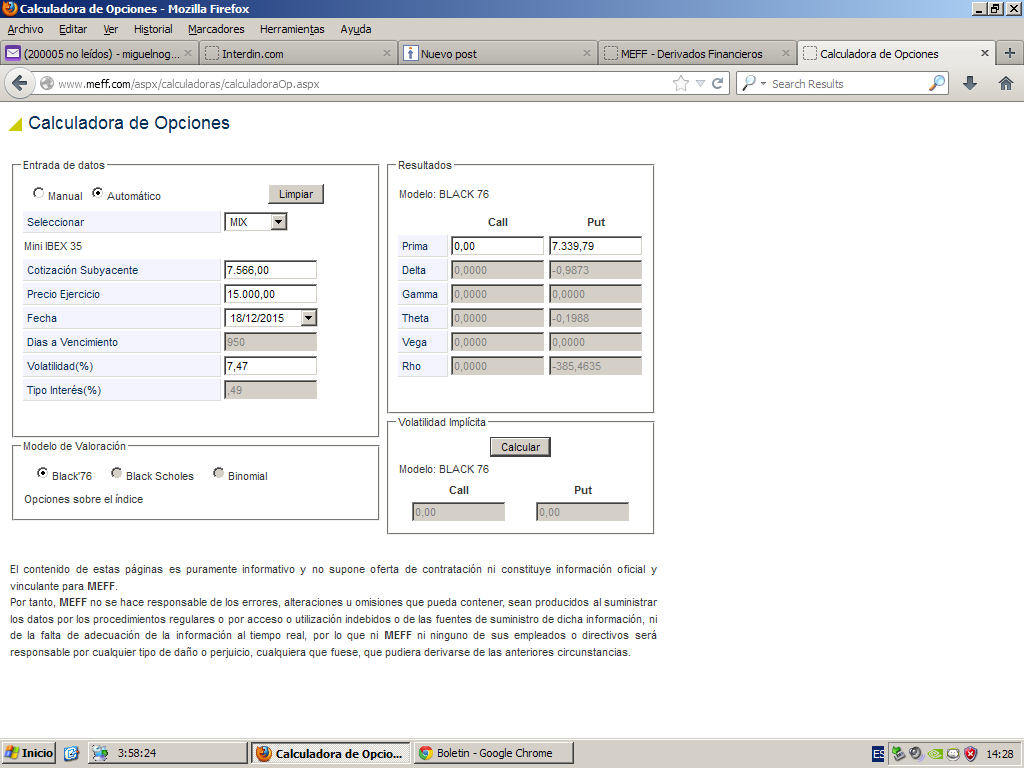Click the system clock showing 14:28
The height and width of the screenshot is (768, 1024).
pos(999,754)
